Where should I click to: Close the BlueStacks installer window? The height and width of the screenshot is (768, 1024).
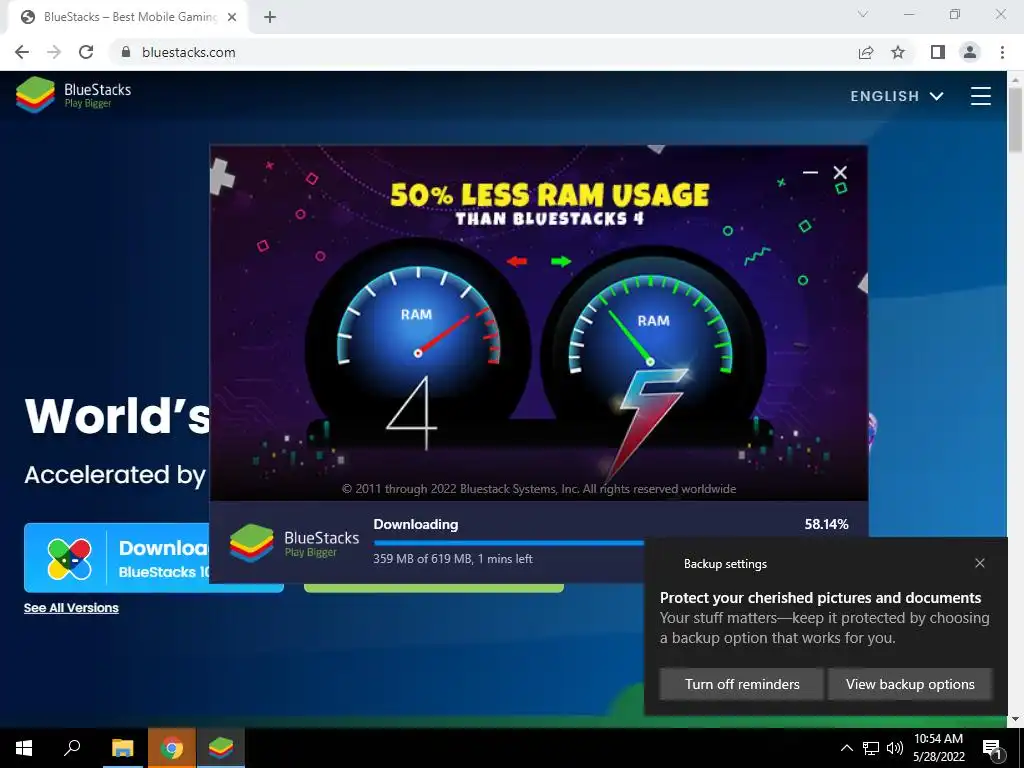coord(840,172)
